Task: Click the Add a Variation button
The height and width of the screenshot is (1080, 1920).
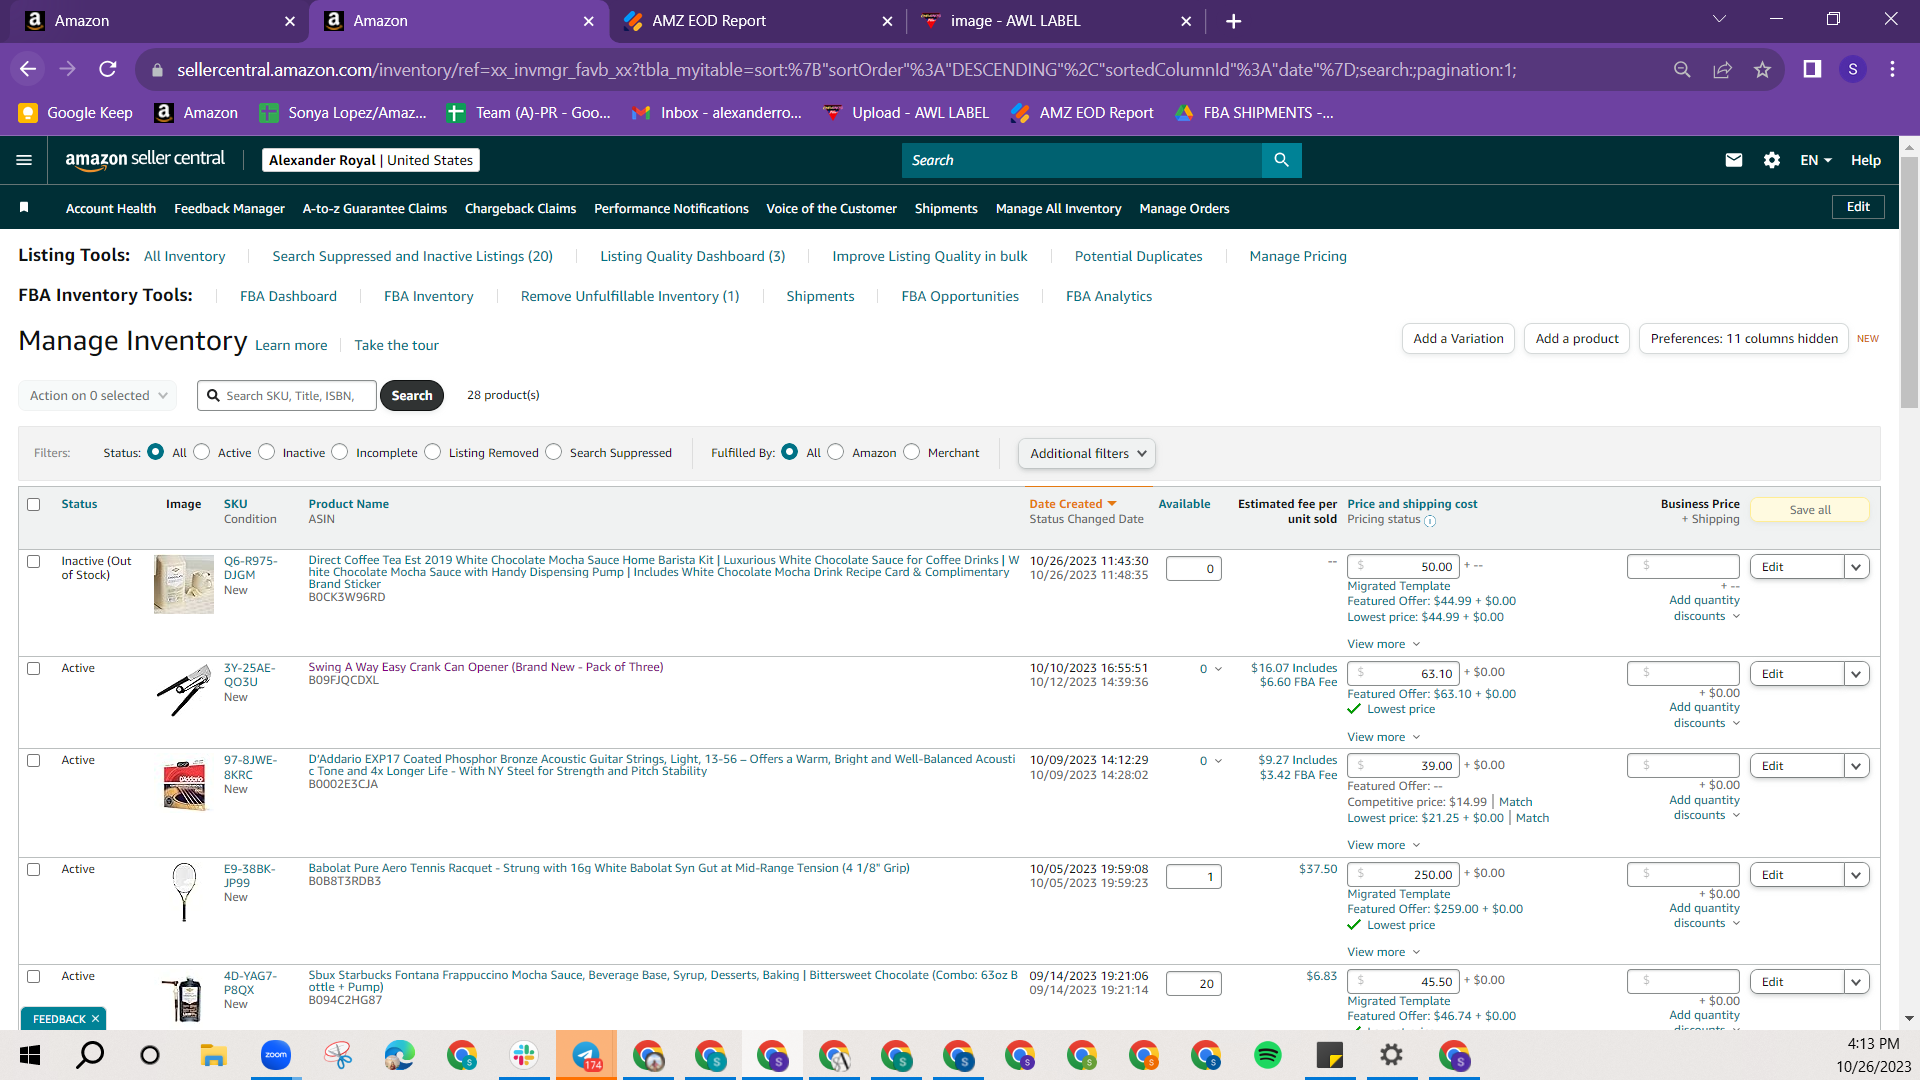Action: tap(1458, 339)
